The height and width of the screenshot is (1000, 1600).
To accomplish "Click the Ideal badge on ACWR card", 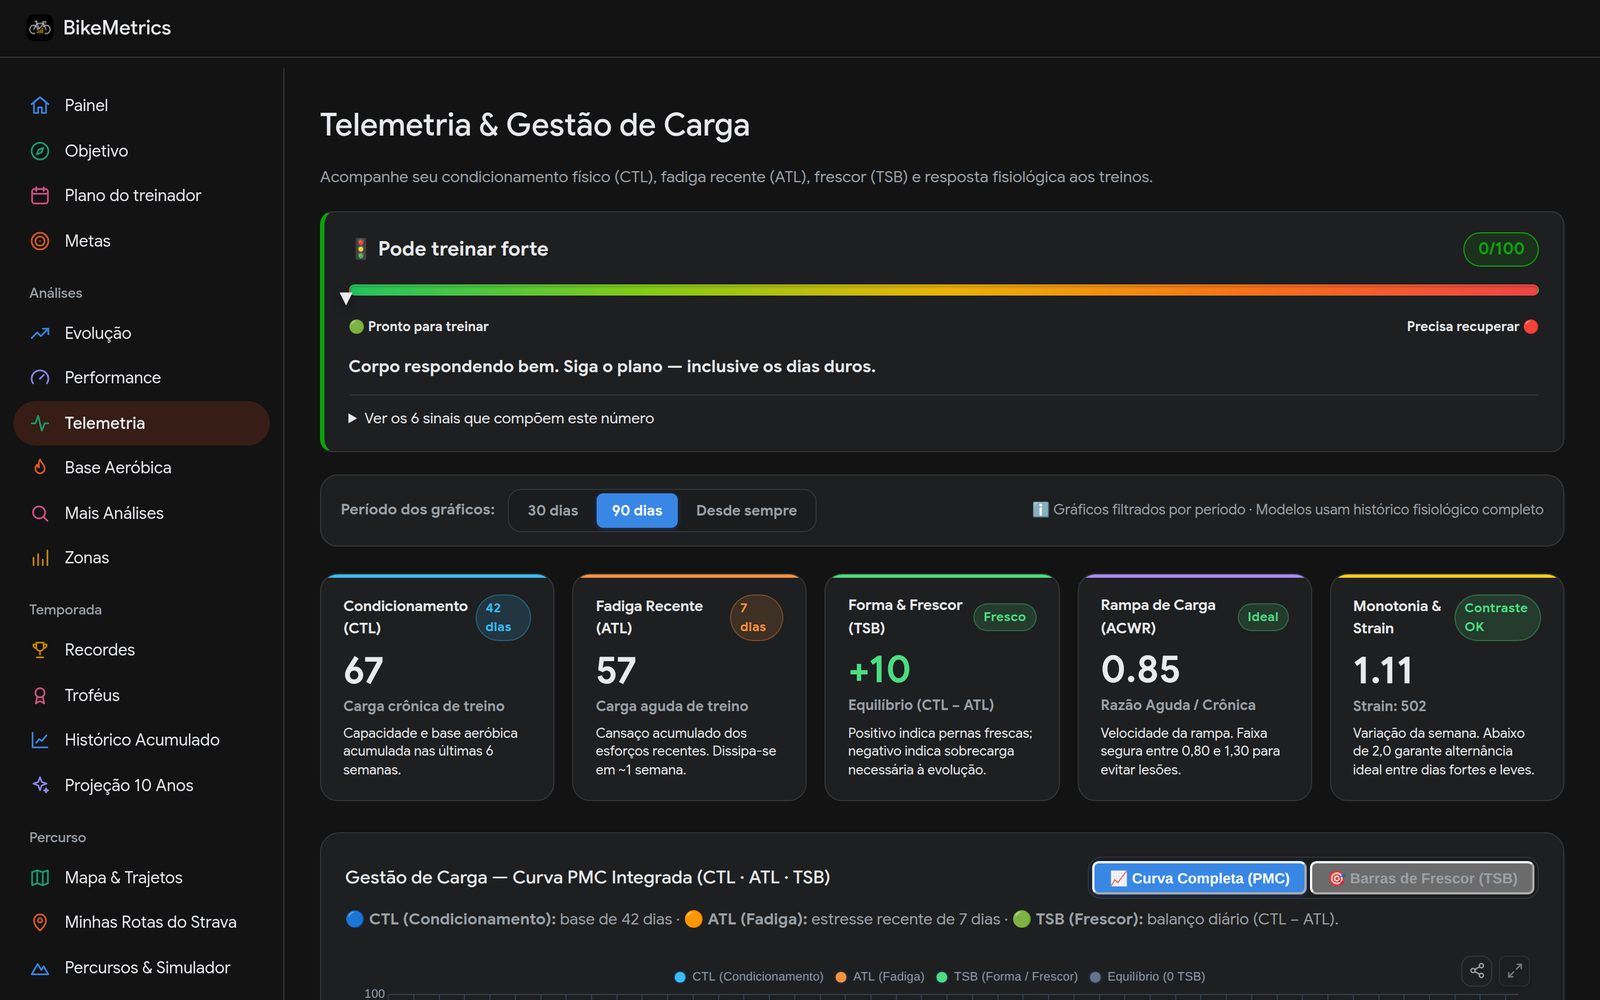I will coord(1263,617).
